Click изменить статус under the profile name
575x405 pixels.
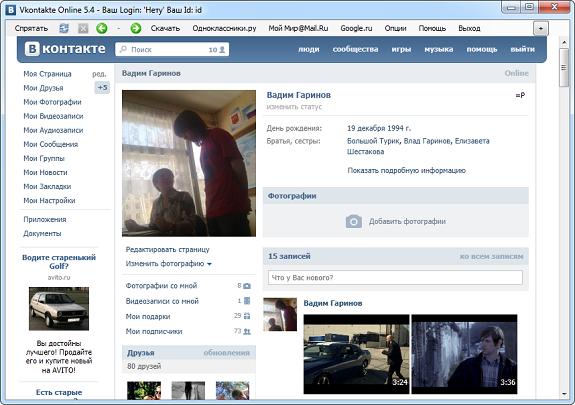[294, 107]
